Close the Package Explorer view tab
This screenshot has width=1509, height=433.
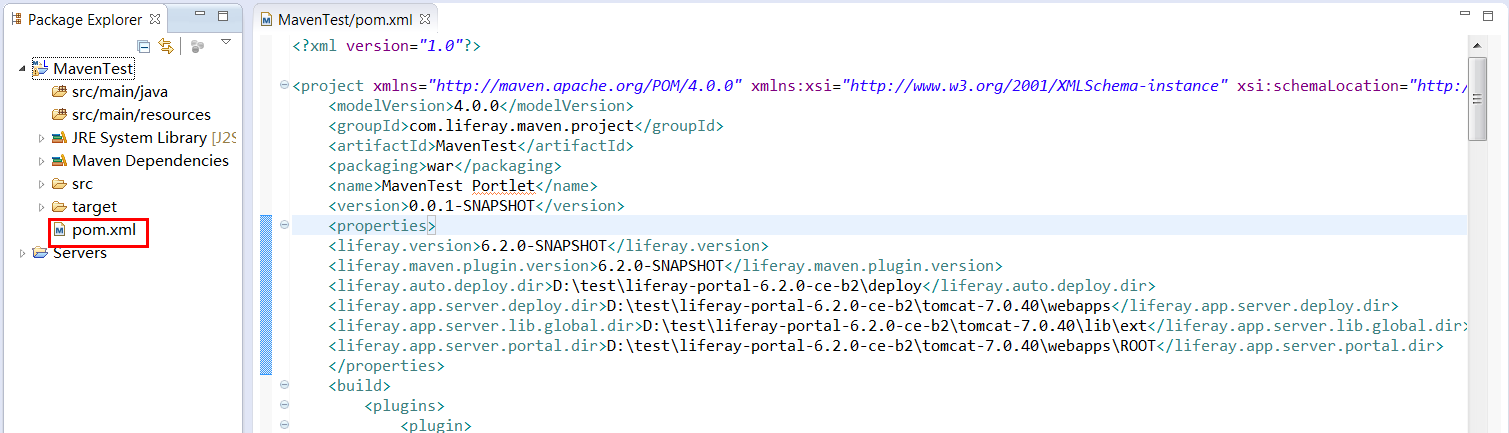(155, 19)
